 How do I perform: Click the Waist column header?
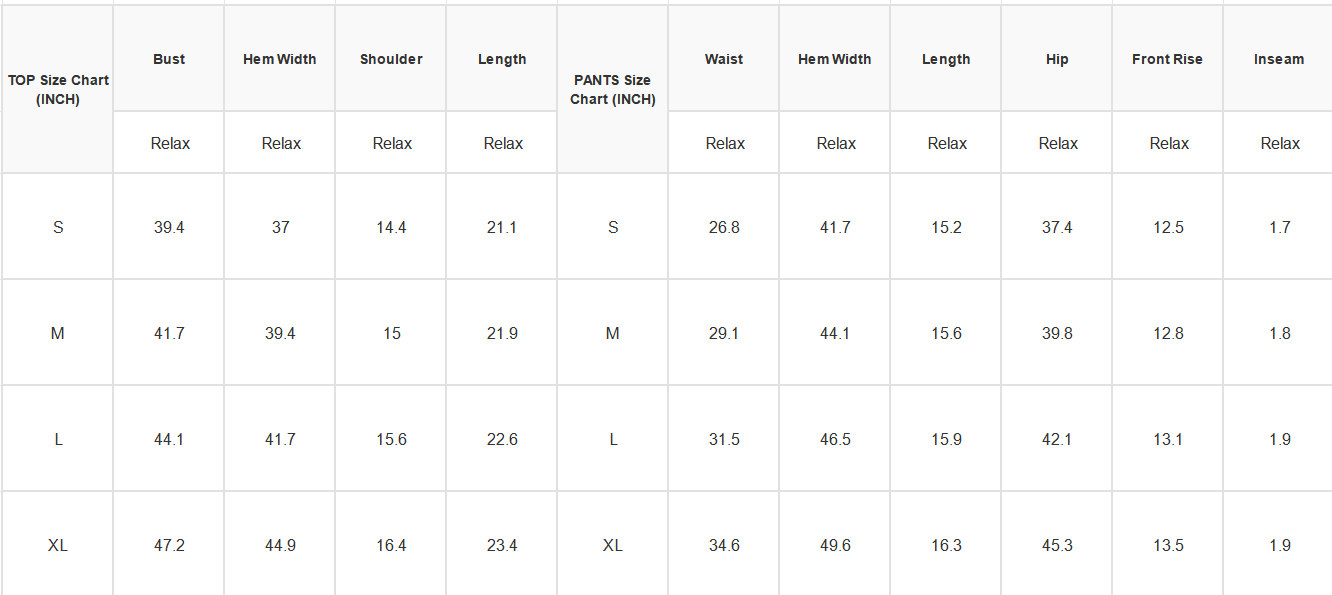pyautogui.click(x=724, y=59)
